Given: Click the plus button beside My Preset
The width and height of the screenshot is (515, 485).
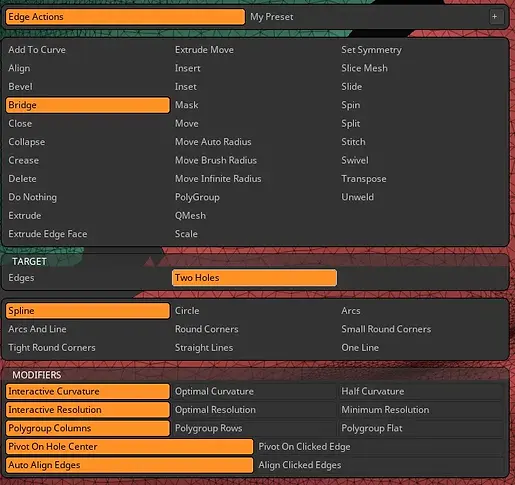Looking at the screenshot, I should point(495,17).
